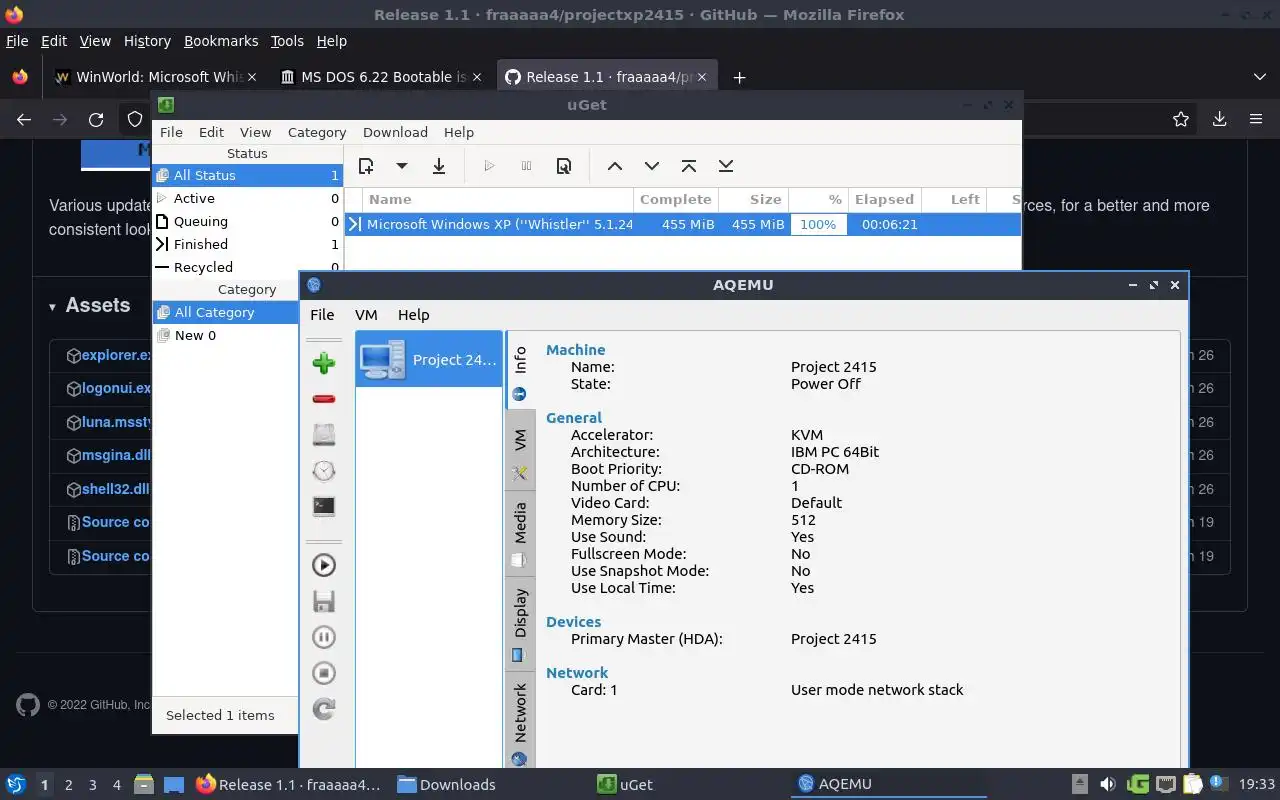This screenshot has width=1280, height=800.
Task: Open the Media vertical tab
Action: (x=520, y=534)
